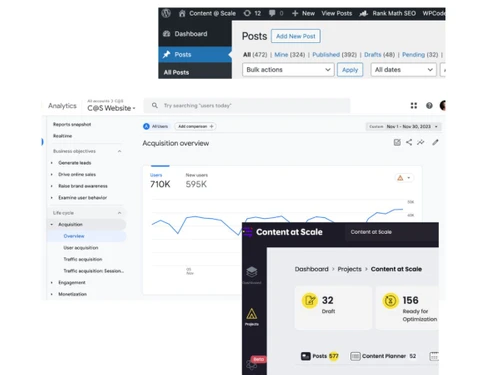Select Overview under Acquisition

click(74, 236)
